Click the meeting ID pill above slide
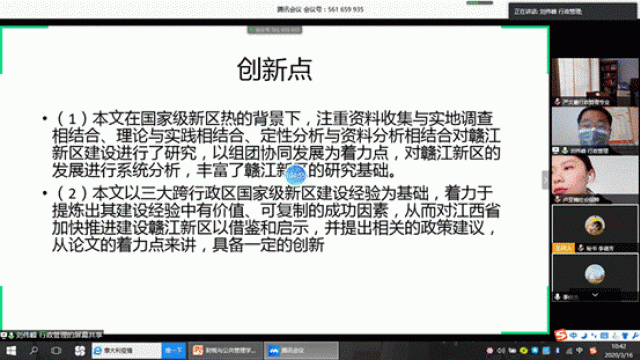This screenshot has width=640, height=360. (275, 30)
